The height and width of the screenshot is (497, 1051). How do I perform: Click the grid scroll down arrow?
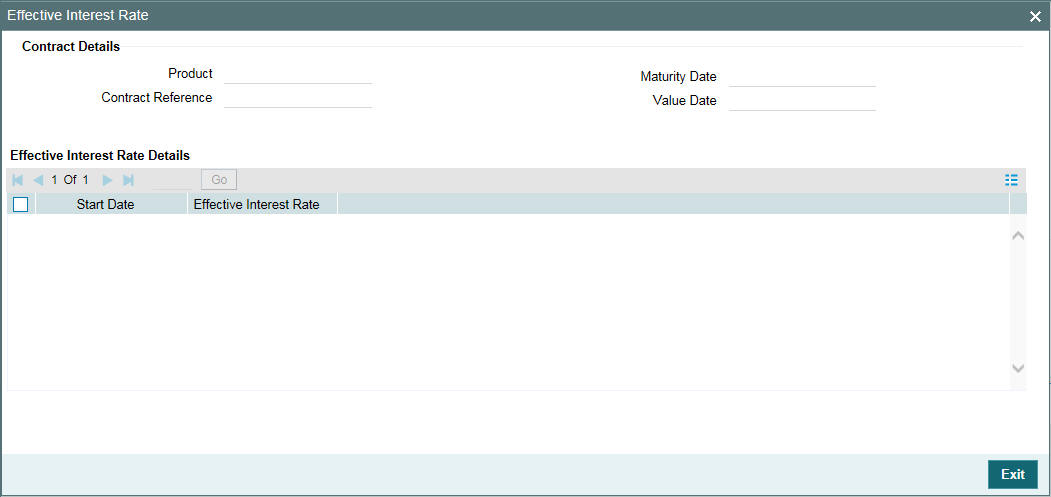[1018, 368]
